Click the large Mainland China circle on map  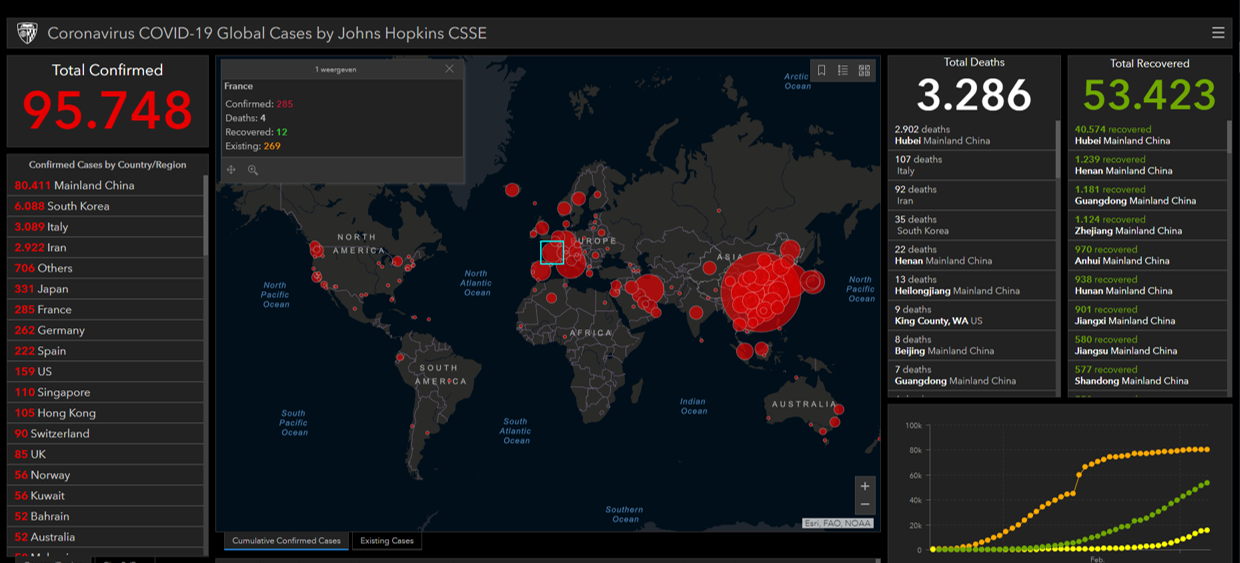click(x=760, y=289)
